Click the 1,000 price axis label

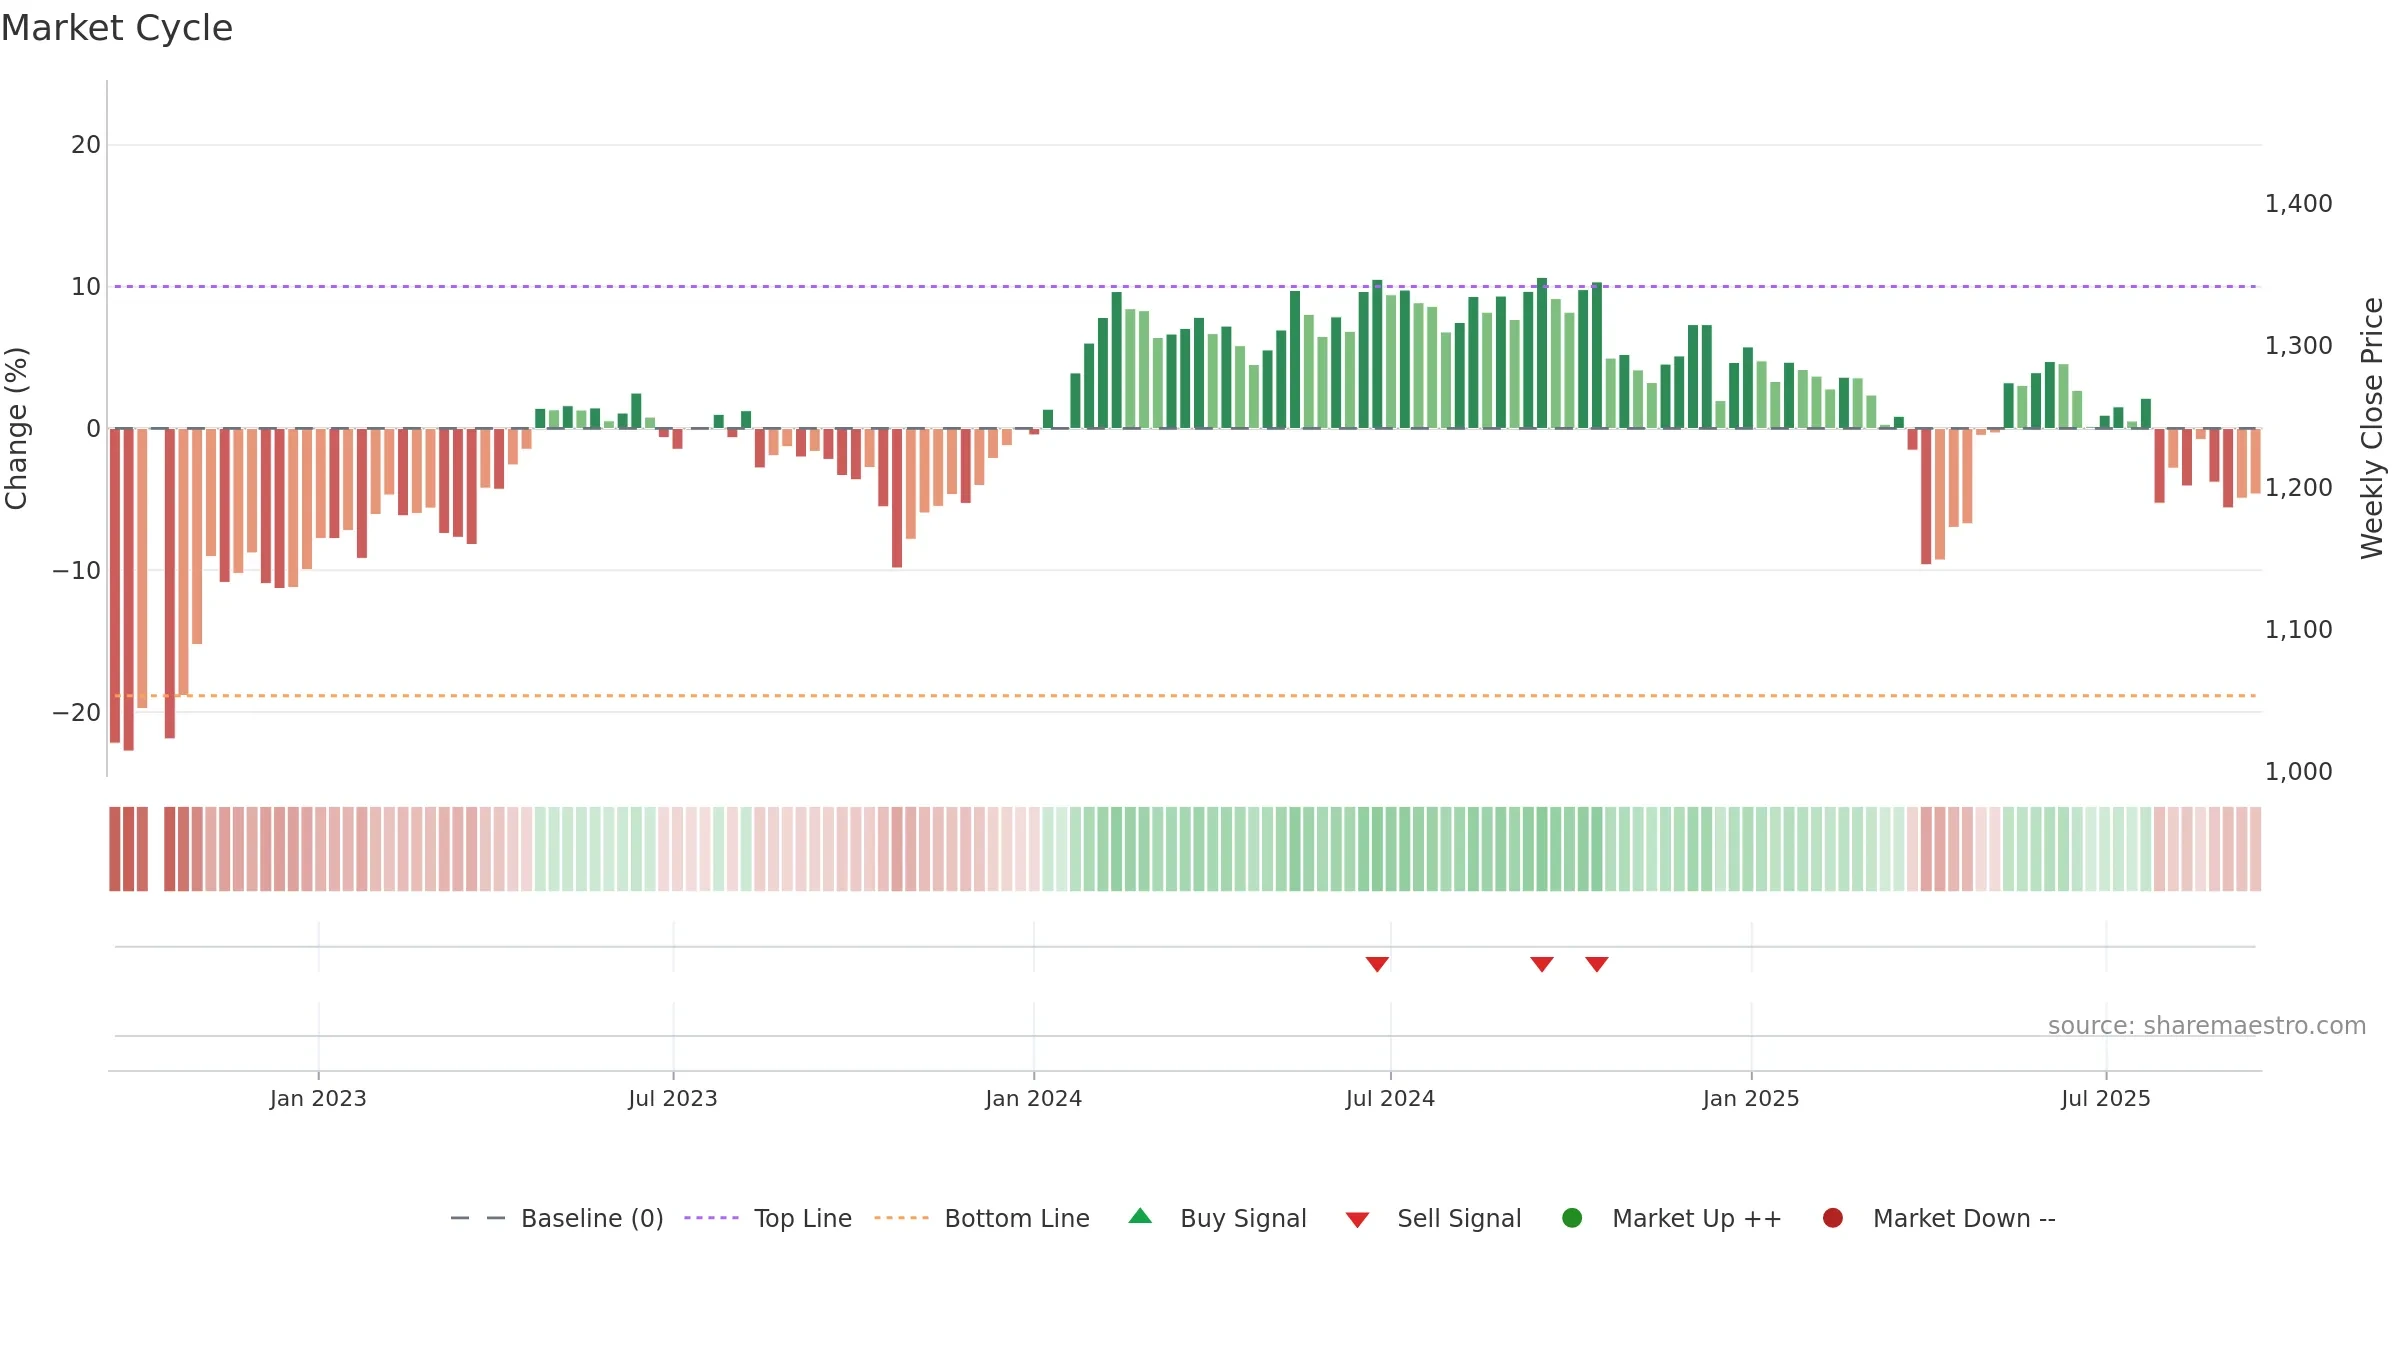[2298, 772]
